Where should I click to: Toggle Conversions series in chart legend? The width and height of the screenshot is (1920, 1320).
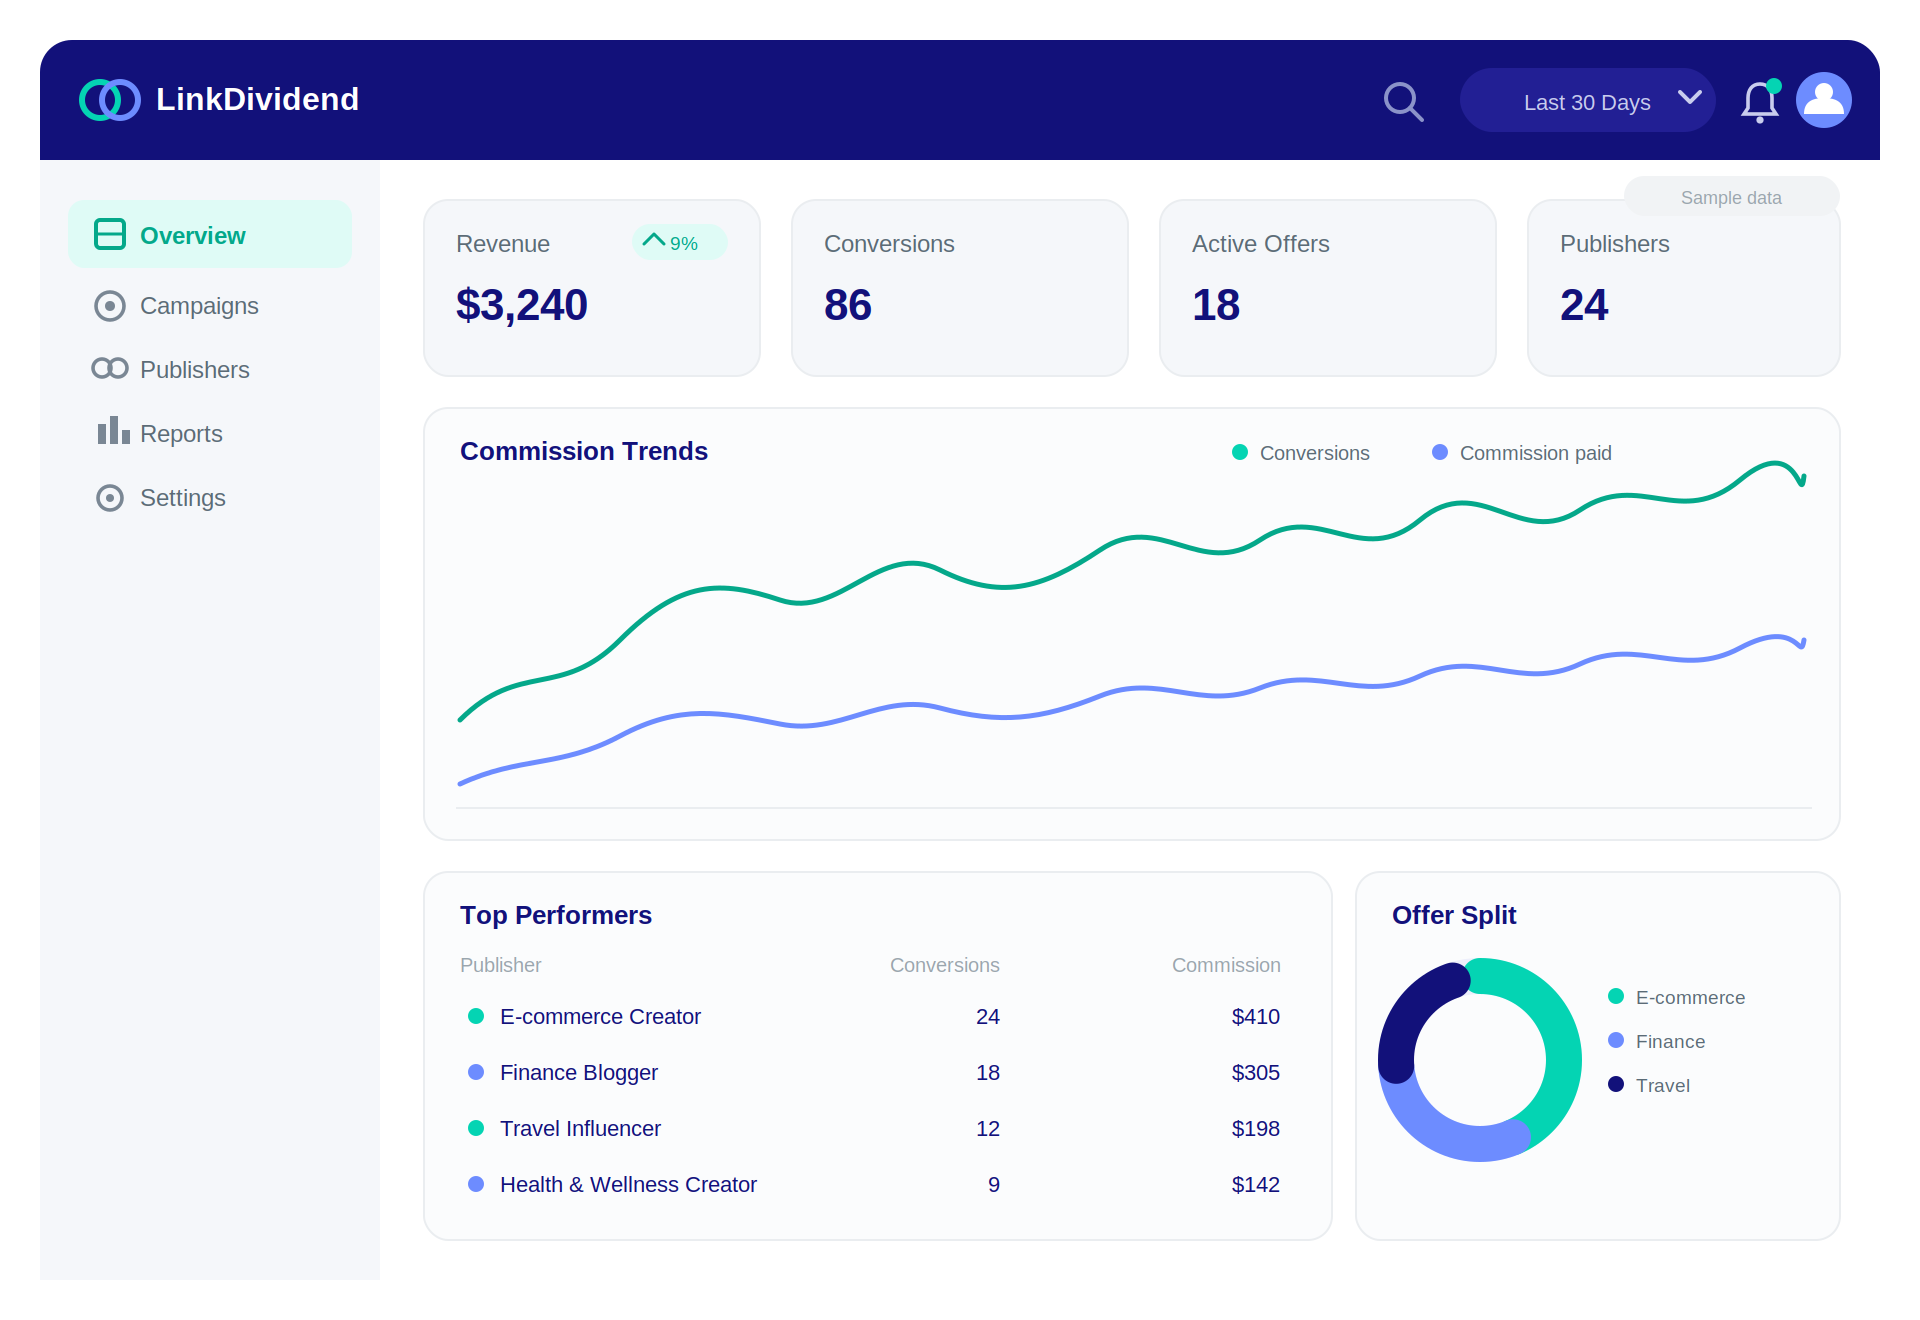(1301, 453)
